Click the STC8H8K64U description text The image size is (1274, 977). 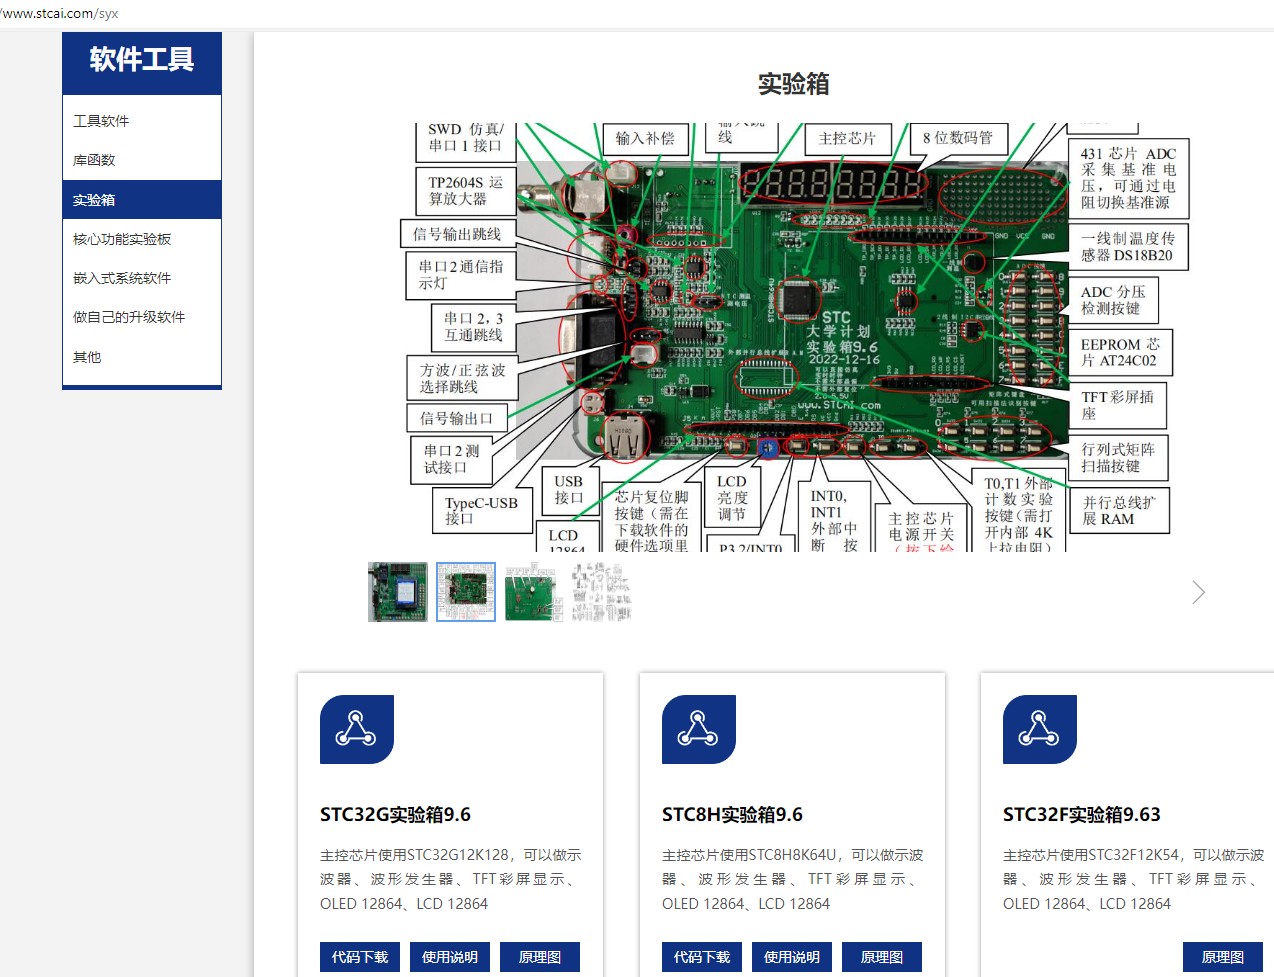click(x=792, y=879)
